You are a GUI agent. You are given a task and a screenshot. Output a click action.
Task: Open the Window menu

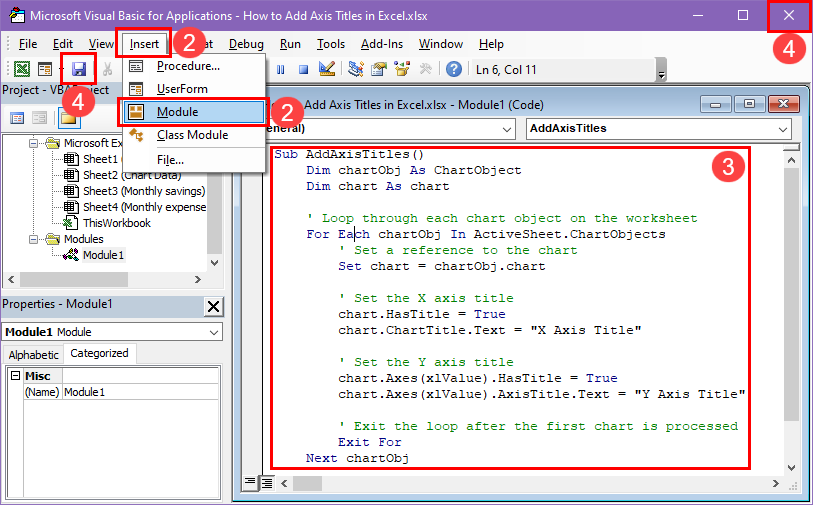coord(441,44)
